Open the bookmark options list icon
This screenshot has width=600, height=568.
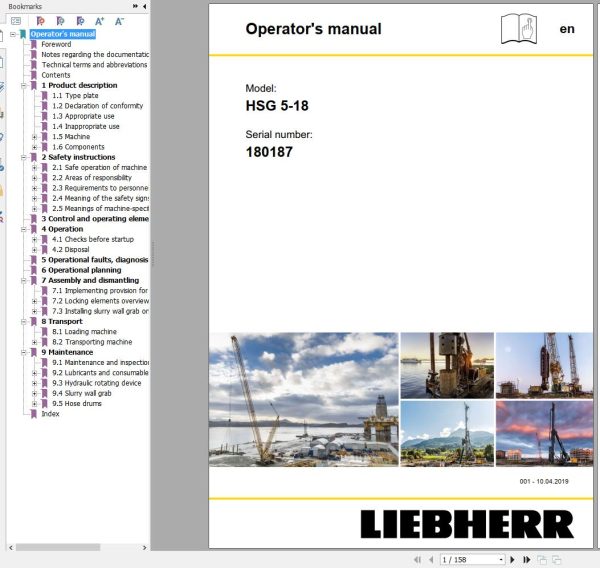(x=16, y=21)
